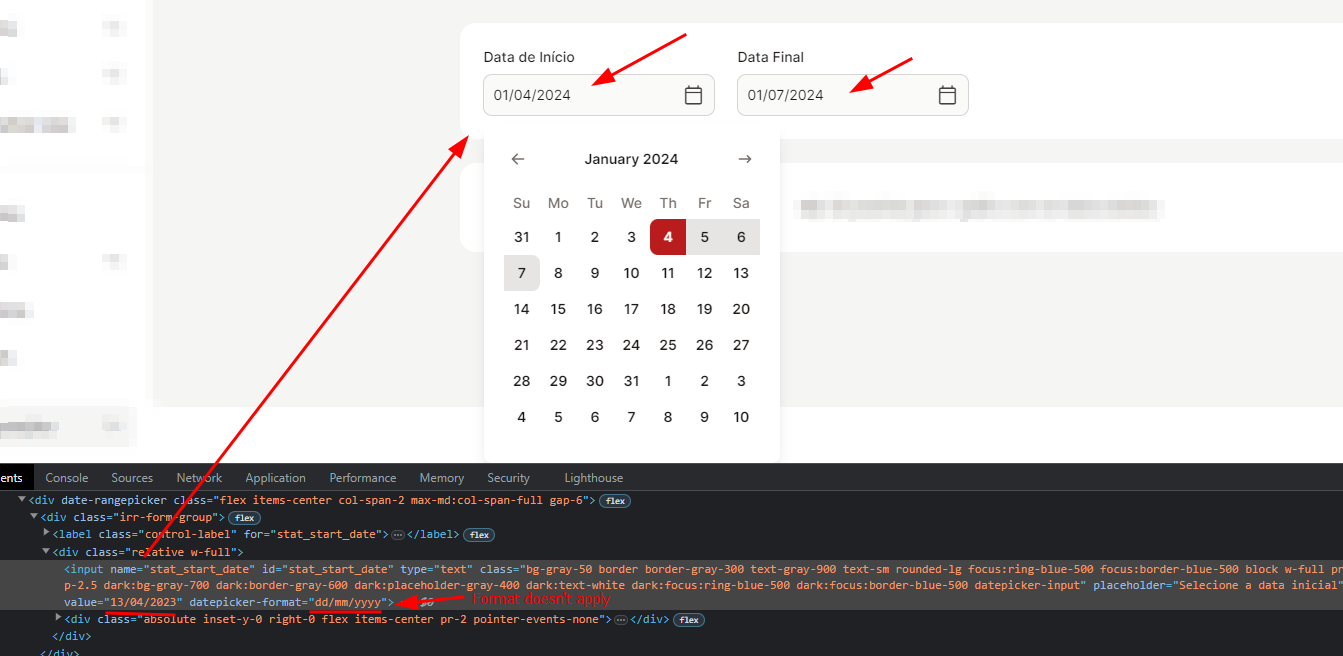Open the calendar icon in Data de Início field

coord(694,94)
